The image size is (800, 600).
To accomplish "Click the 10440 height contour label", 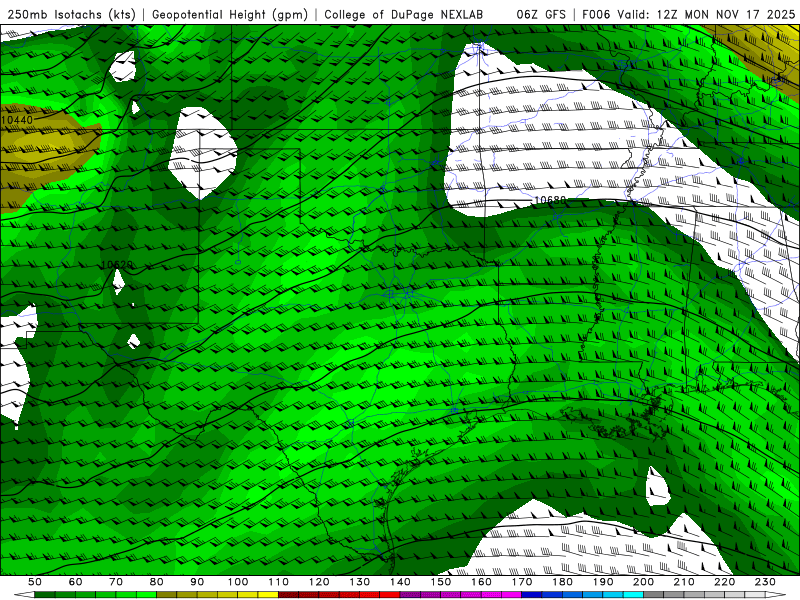I will (17, 120).
